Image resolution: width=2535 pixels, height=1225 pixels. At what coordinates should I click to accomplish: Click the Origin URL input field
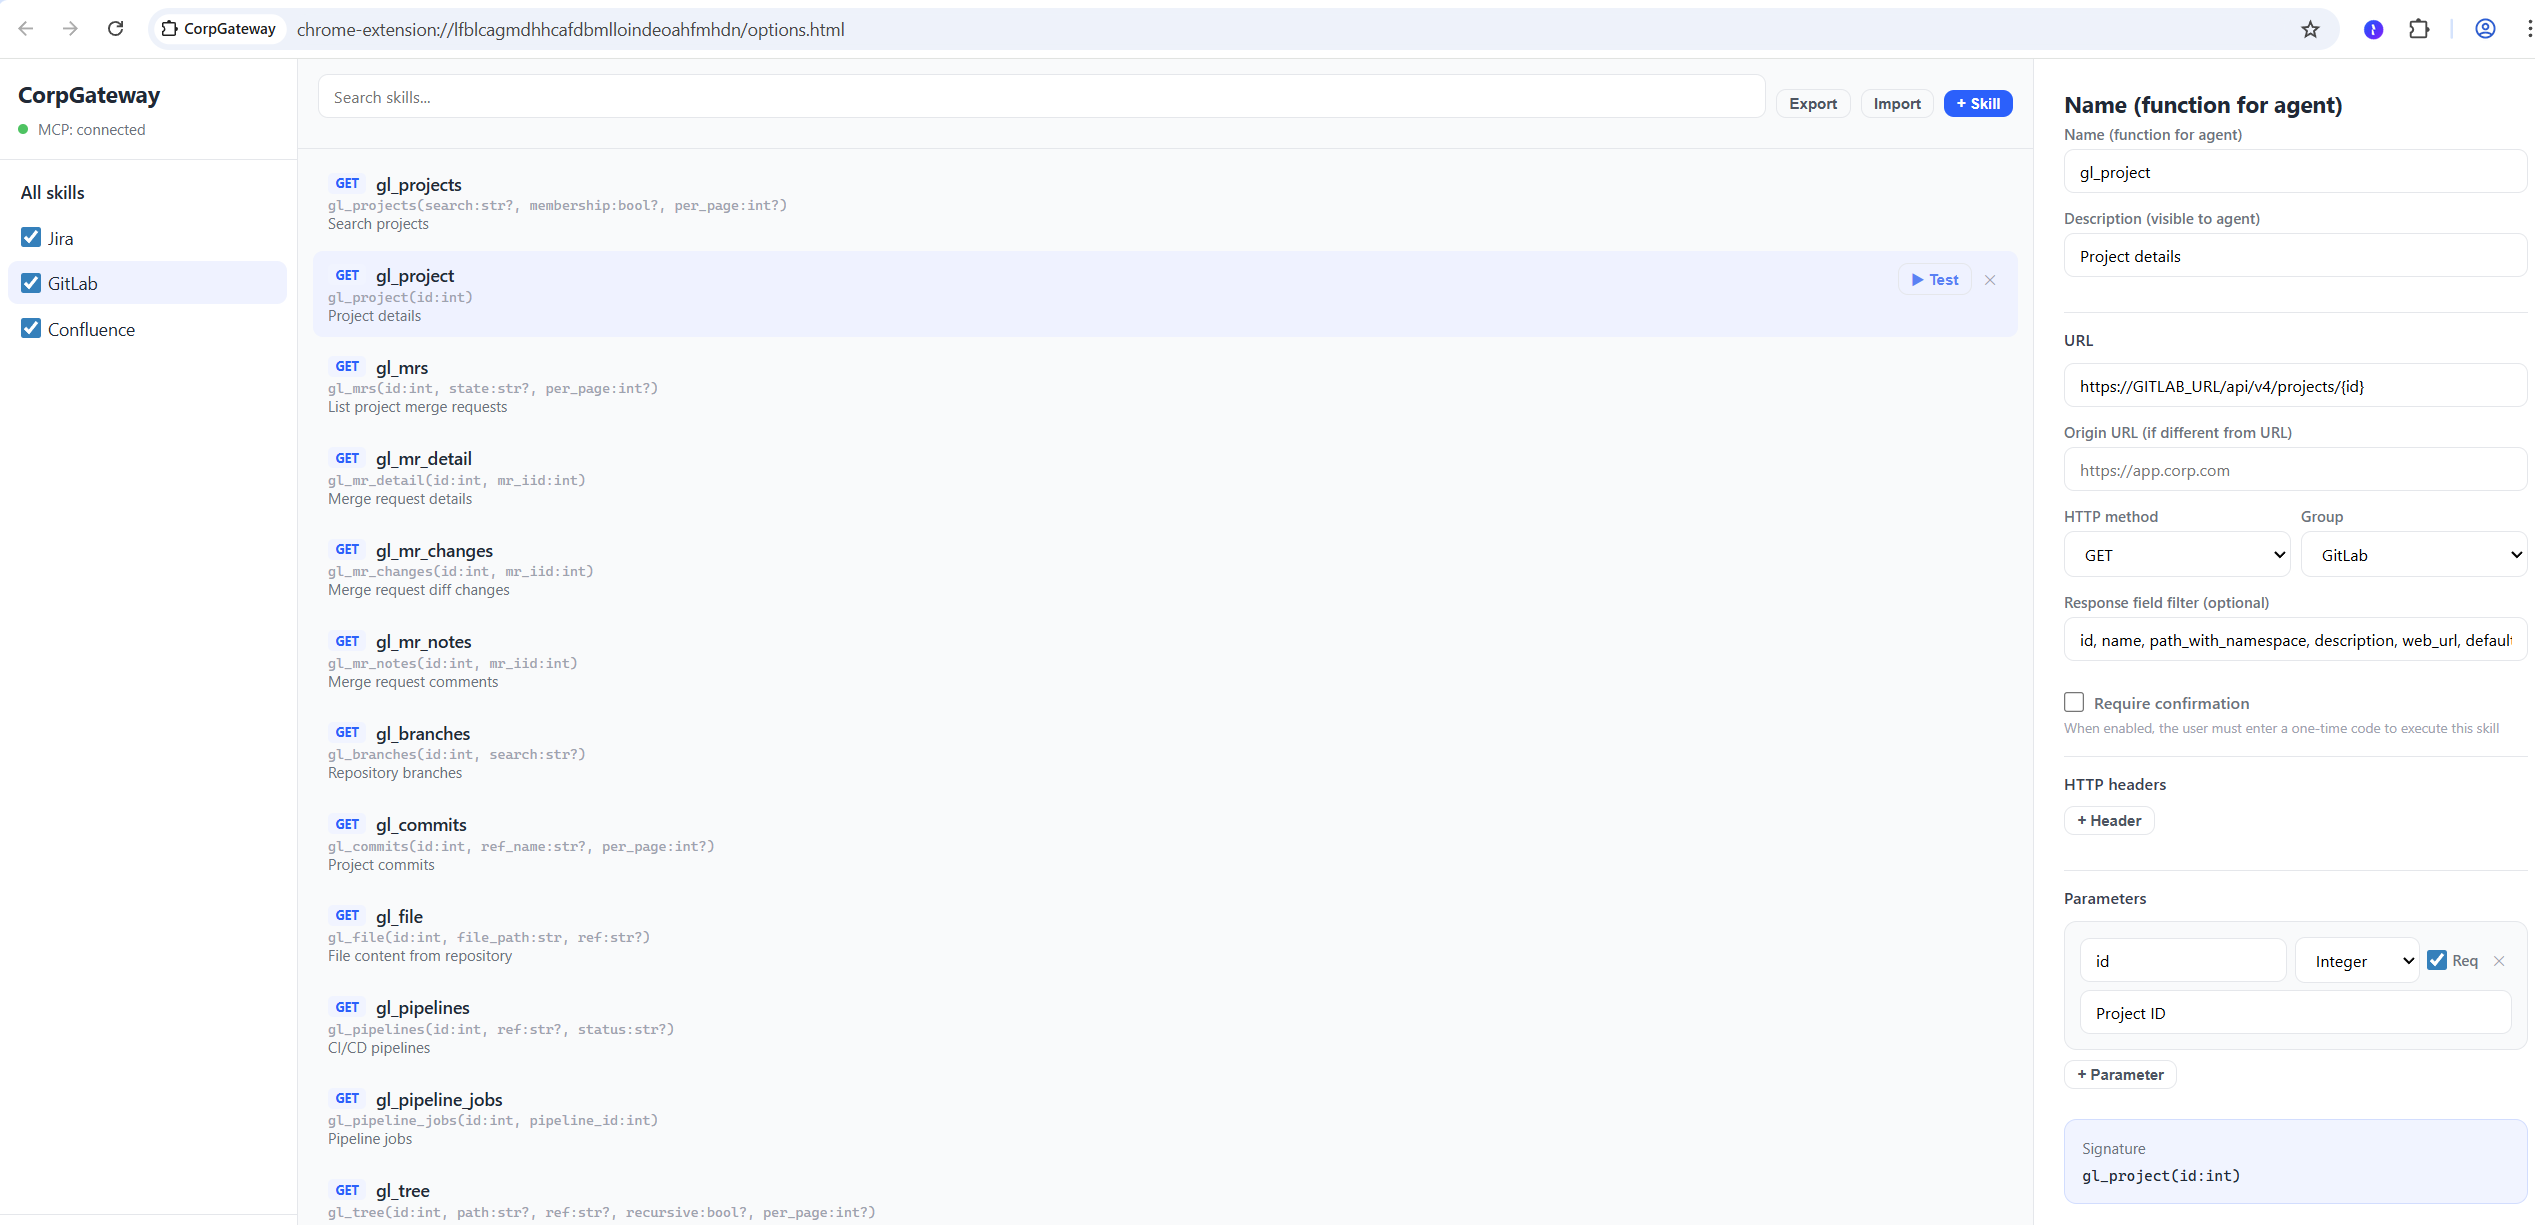click(2295, 470)
